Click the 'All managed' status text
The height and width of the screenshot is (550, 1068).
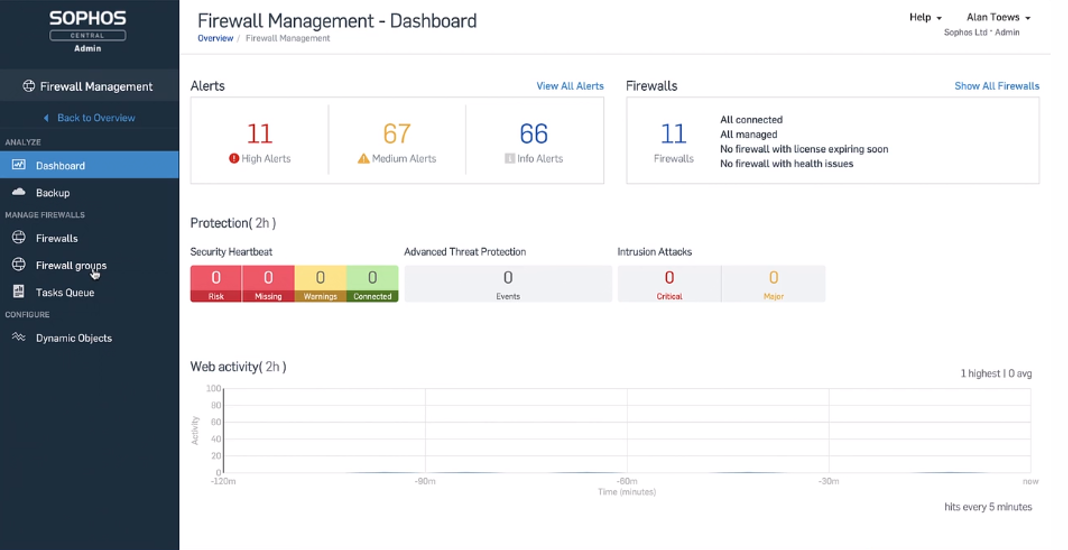click(x=749, y=134)
